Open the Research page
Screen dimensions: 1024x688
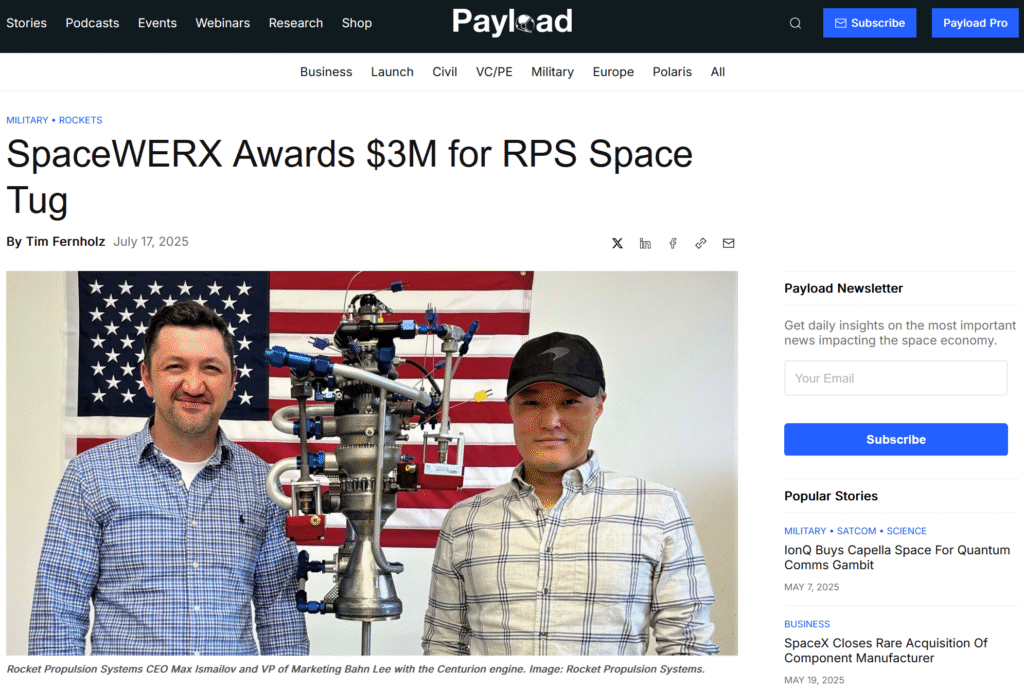296,23
